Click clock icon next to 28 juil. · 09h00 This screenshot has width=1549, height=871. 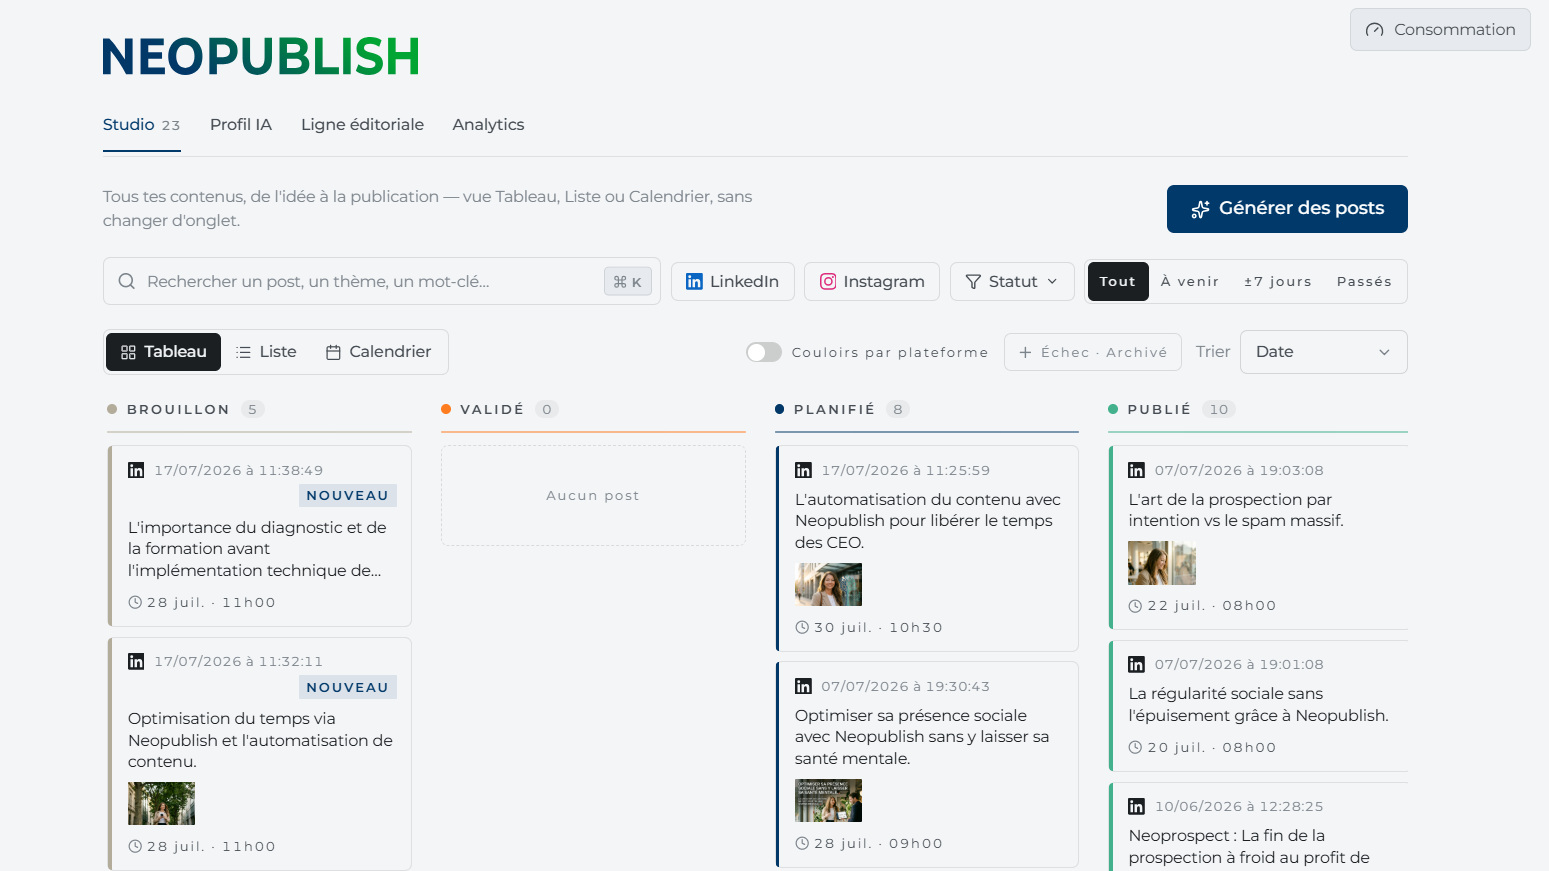pos(802,843)
